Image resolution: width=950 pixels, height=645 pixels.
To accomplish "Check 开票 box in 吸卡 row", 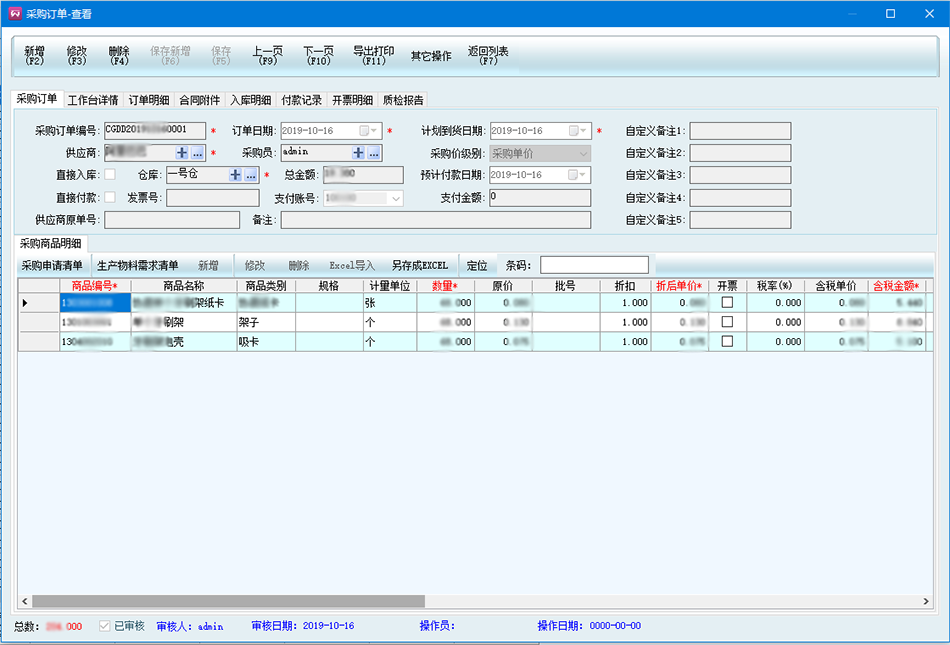I will [x=727, y=341].
